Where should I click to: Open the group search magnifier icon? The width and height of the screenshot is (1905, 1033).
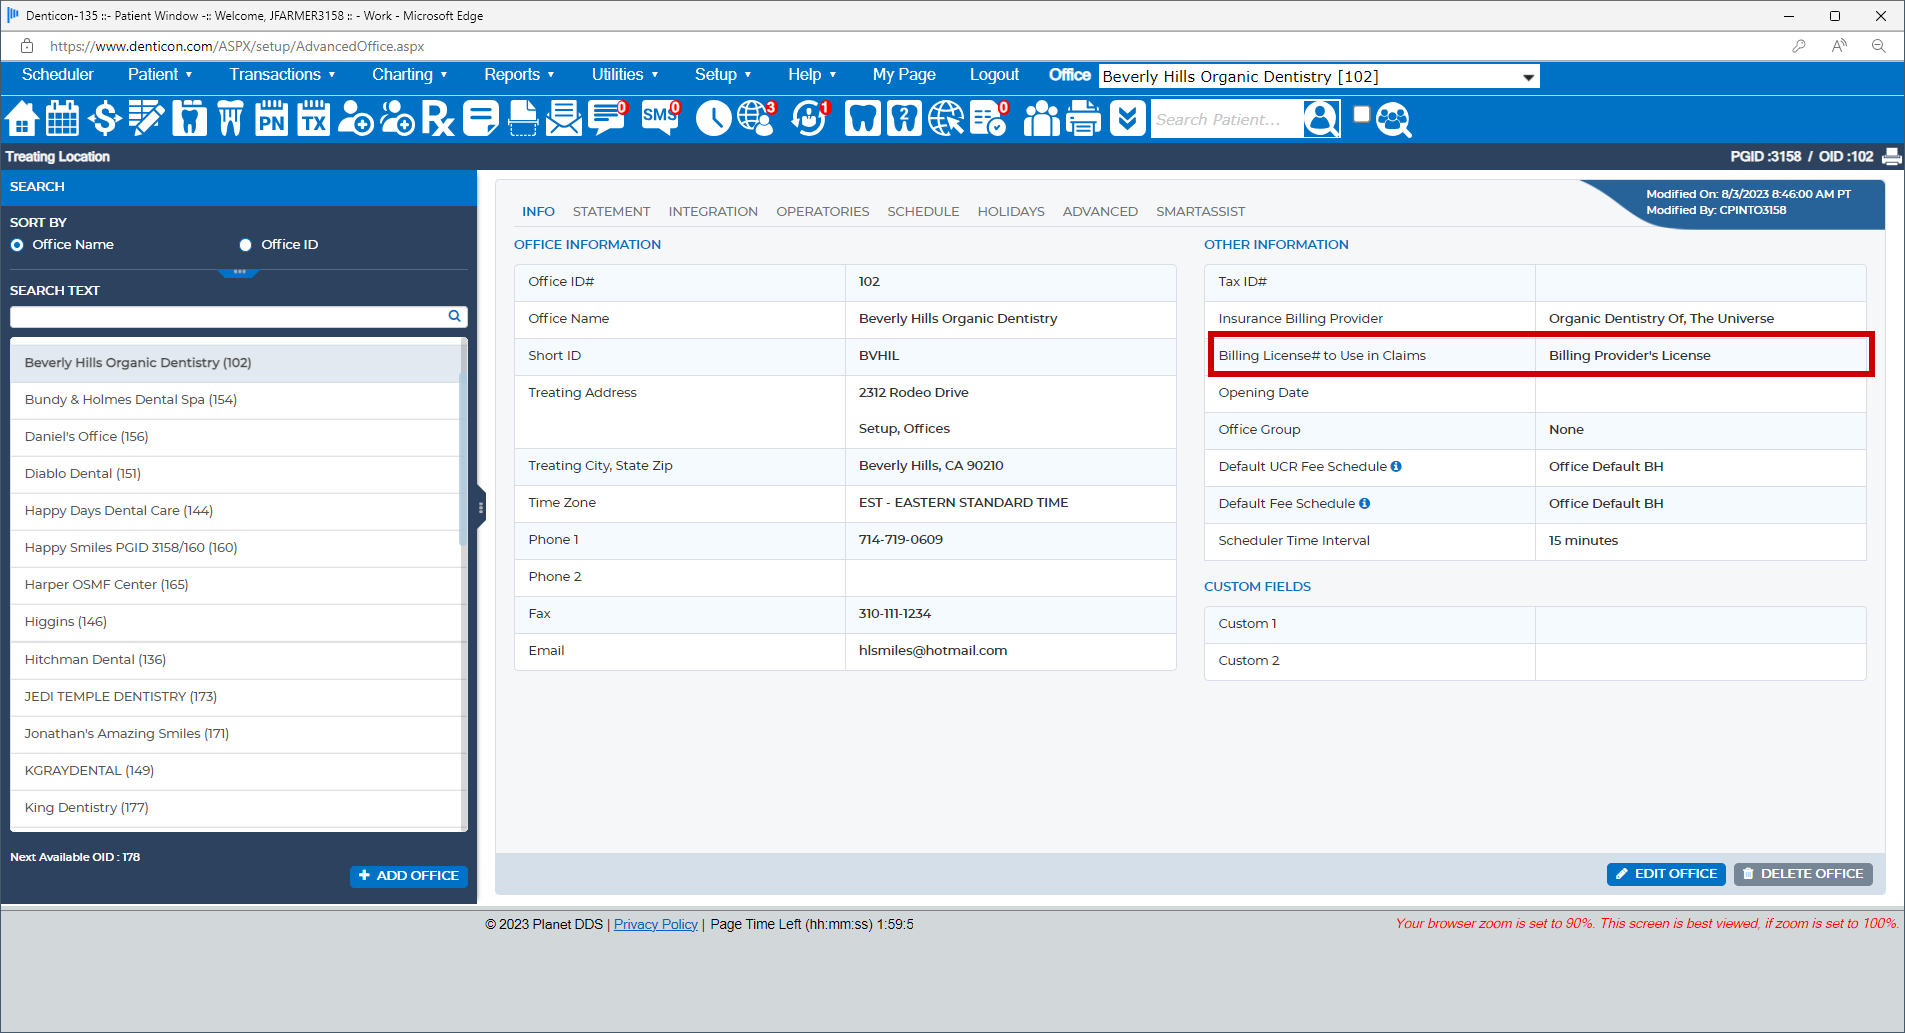1394,120
